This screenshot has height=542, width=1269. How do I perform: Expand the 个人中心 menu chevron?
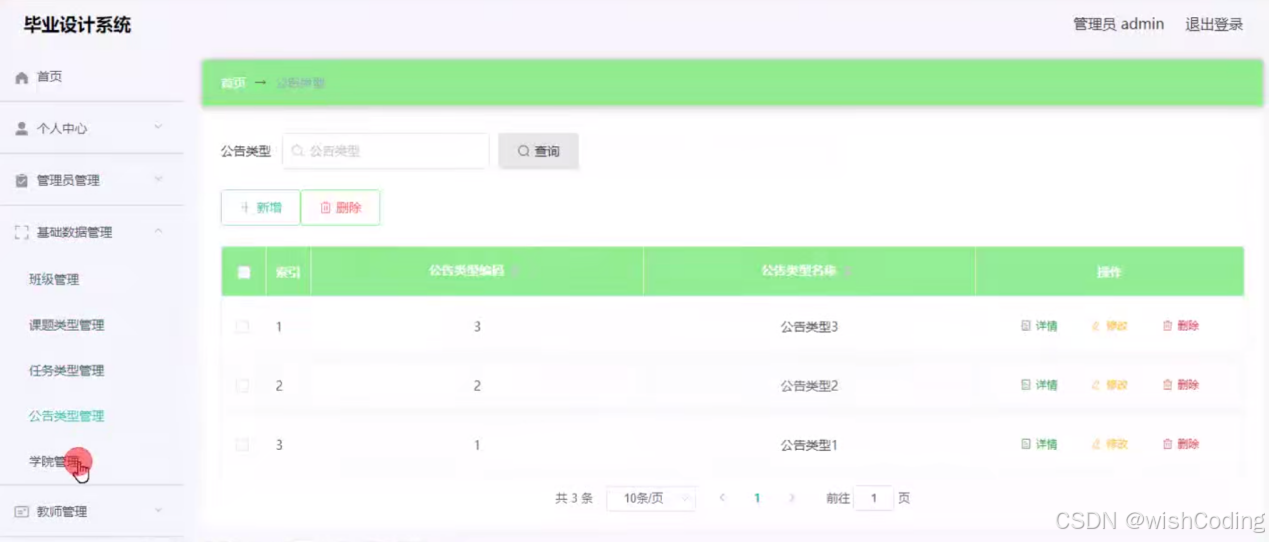(x=158, y=128)
